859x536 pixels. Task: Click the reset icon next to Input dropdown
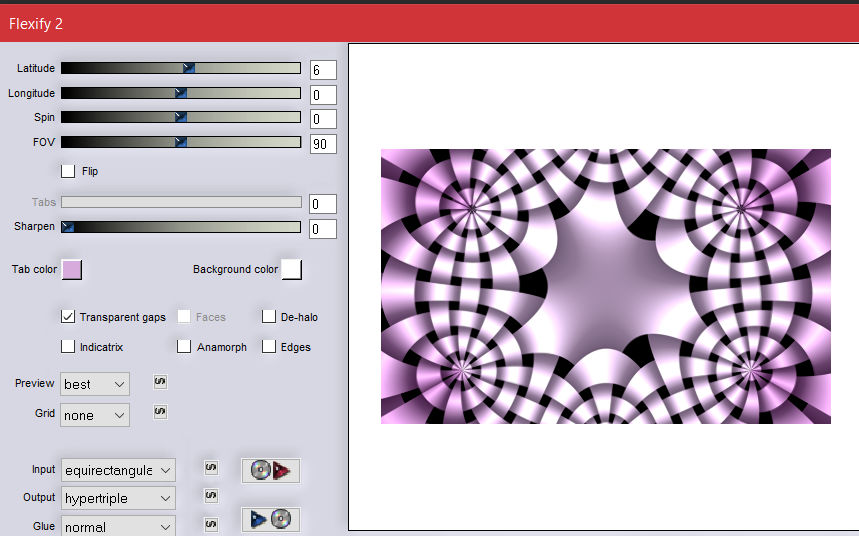click(x=211, y=467)
